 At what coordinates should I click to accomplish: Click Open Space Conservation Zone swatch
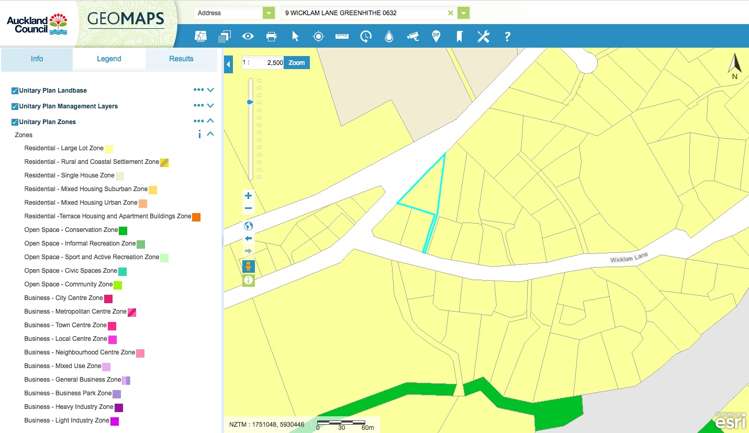123,231
